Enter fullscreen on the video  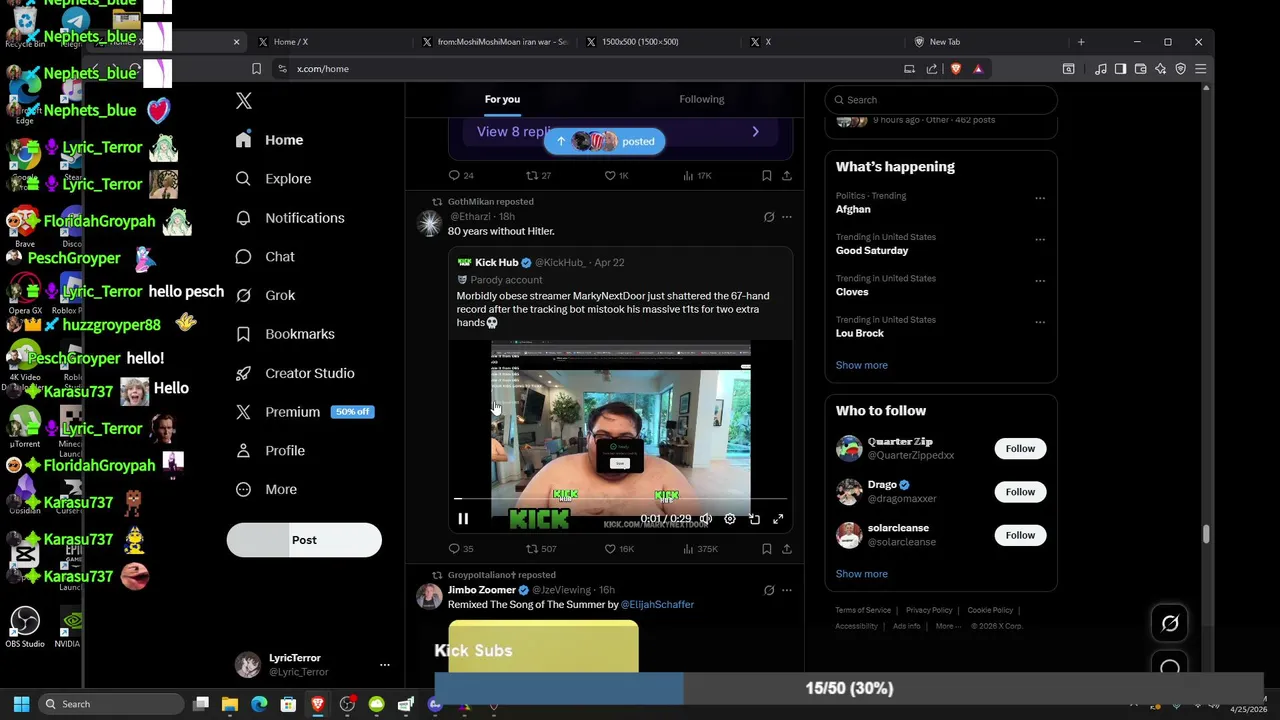(778, 519)
